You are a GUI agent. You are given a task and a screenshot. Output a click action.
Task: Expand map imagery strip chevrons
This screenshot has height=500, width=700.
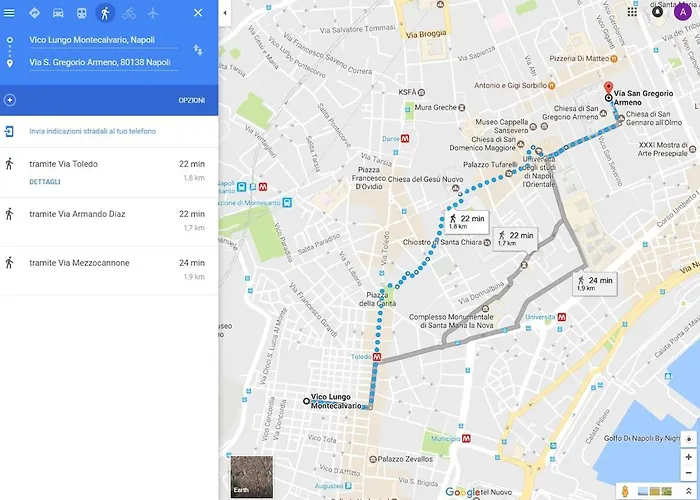(688, 492)
